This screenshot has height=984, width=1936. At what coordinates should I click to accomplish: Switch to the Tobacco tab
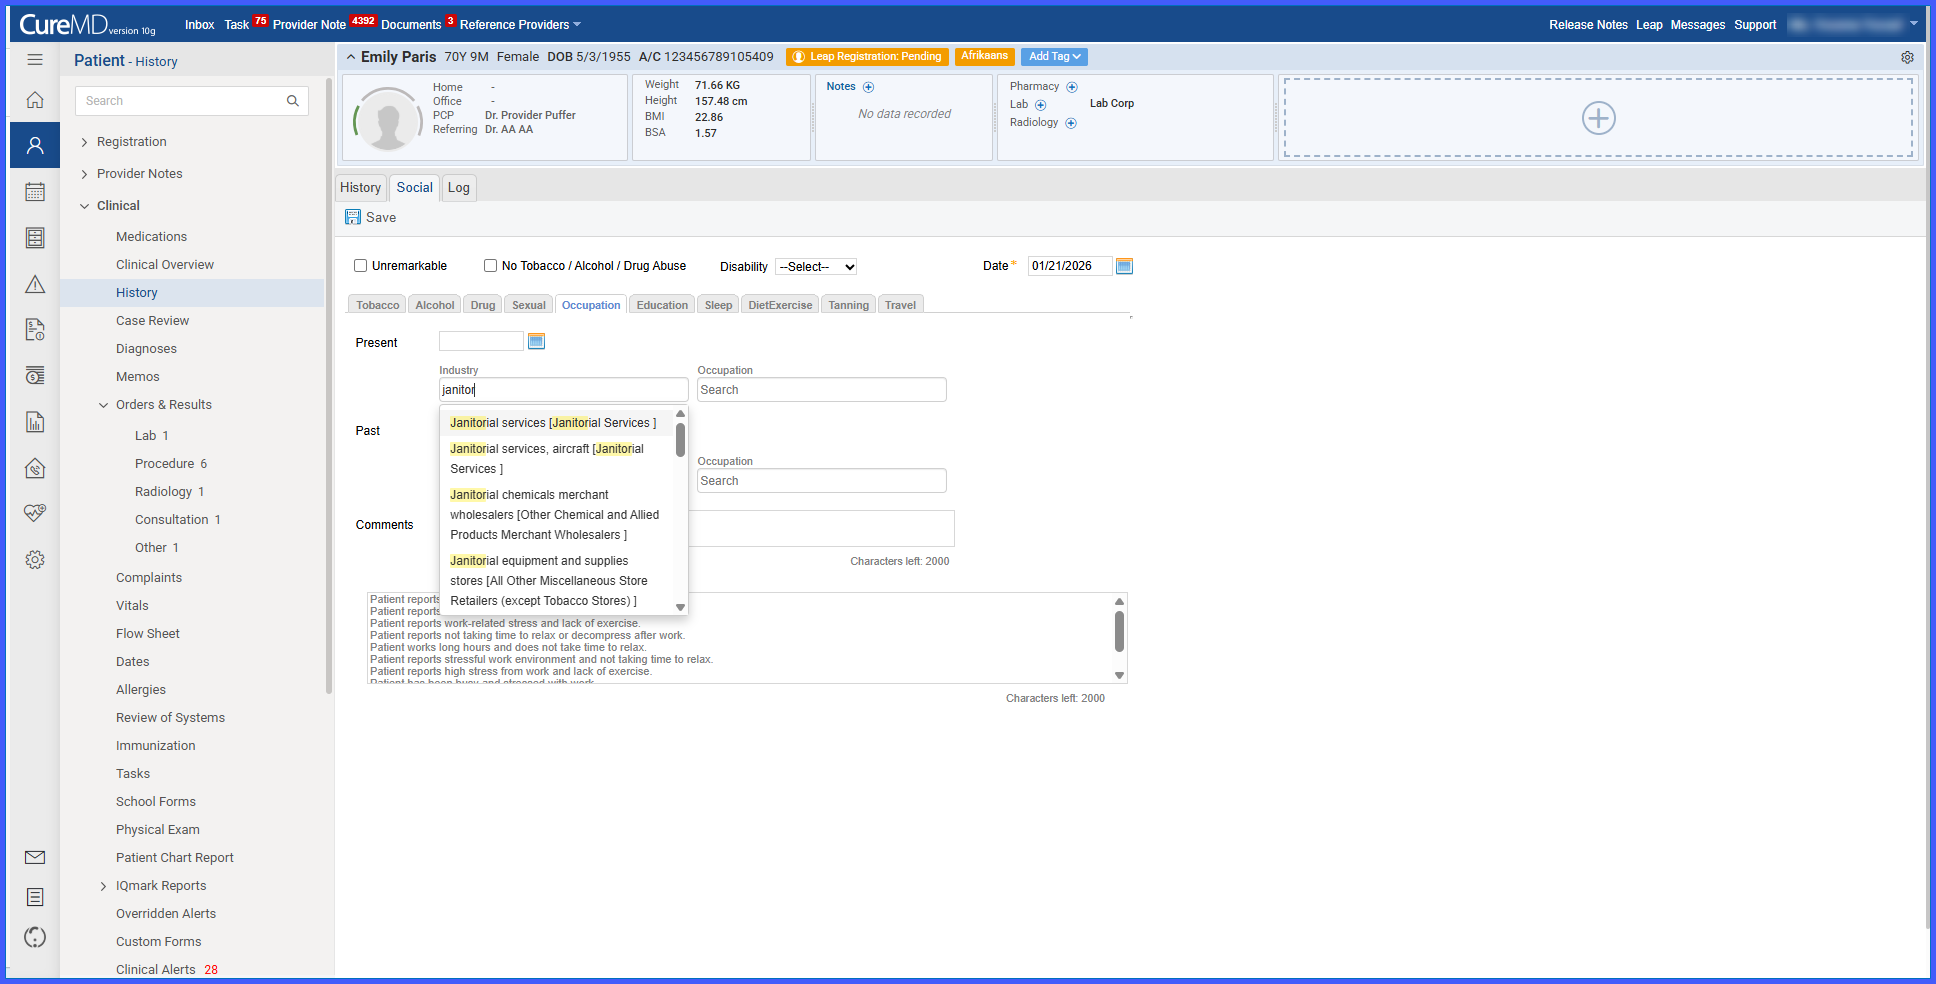378,305
